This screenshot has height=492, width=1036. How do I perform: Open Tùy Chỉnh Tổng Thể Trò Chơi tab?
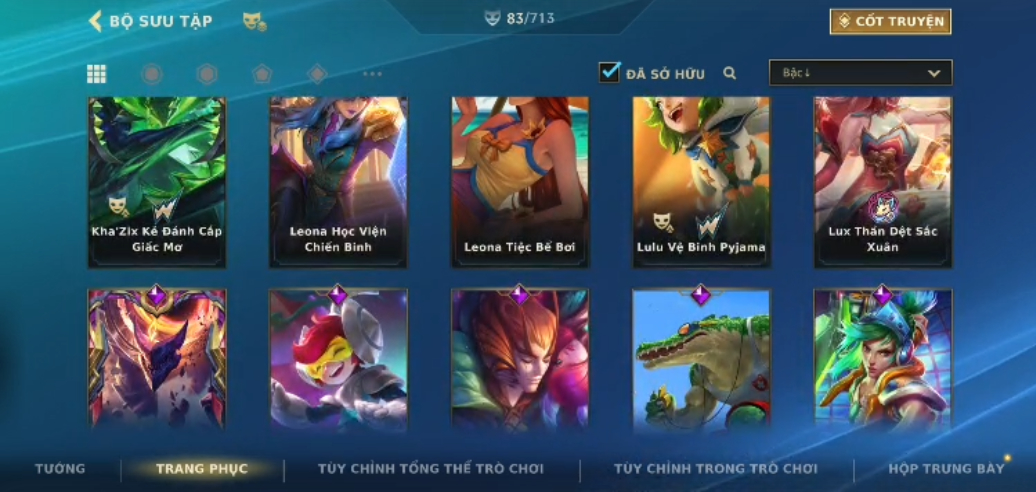[431, 469]
